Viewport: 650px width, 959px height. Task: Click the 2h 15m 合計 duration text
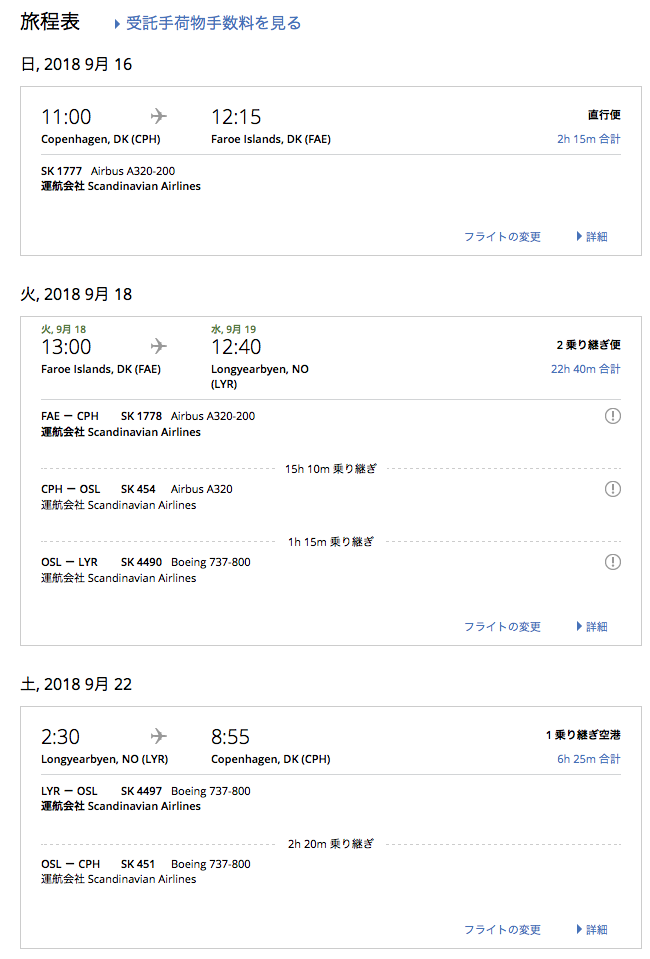[x=588, y=139]
